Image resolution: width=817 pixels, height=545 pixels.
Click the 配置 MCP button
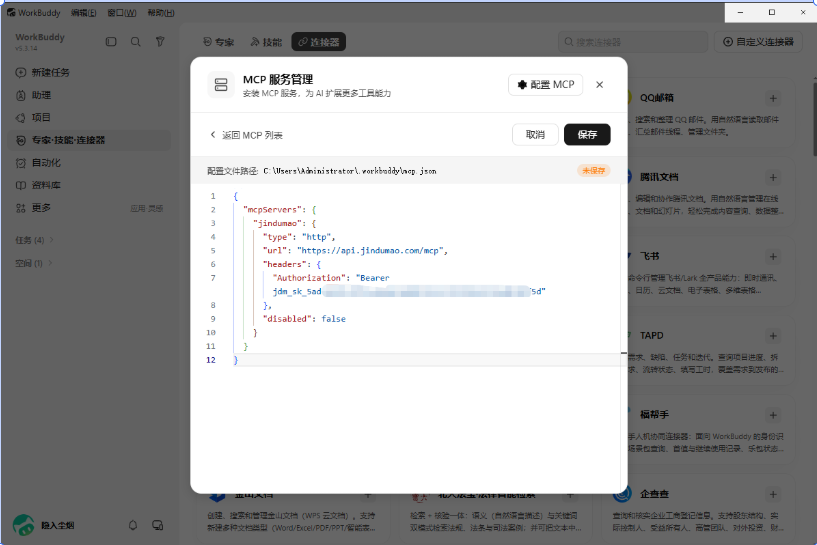[x=546, y=85]
